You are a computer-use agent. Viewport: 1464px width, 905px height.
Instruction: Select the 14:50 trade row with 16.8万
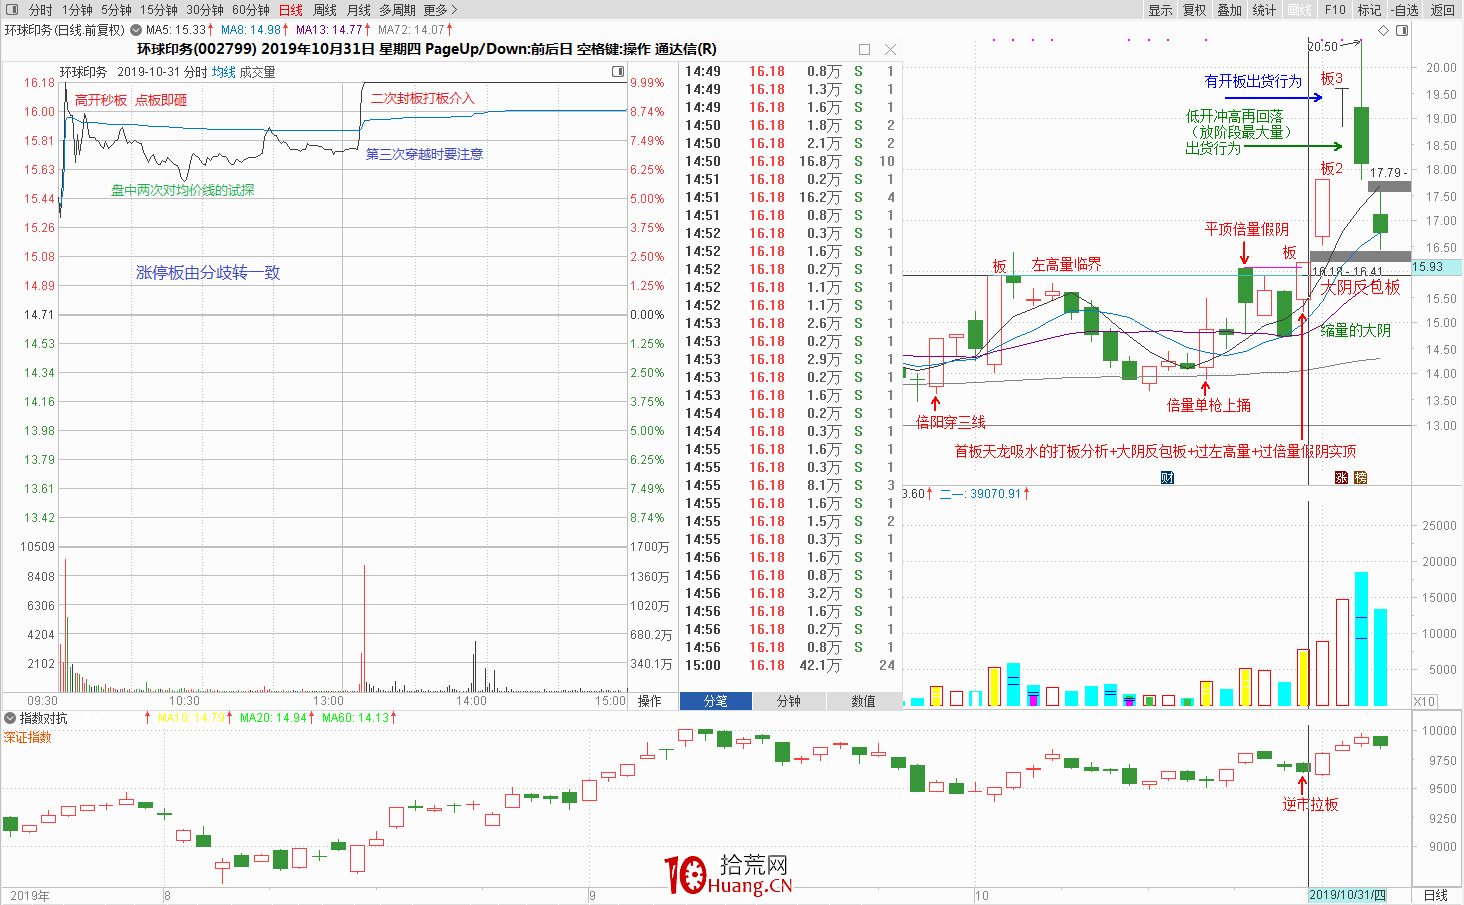[x=790, y=161]
